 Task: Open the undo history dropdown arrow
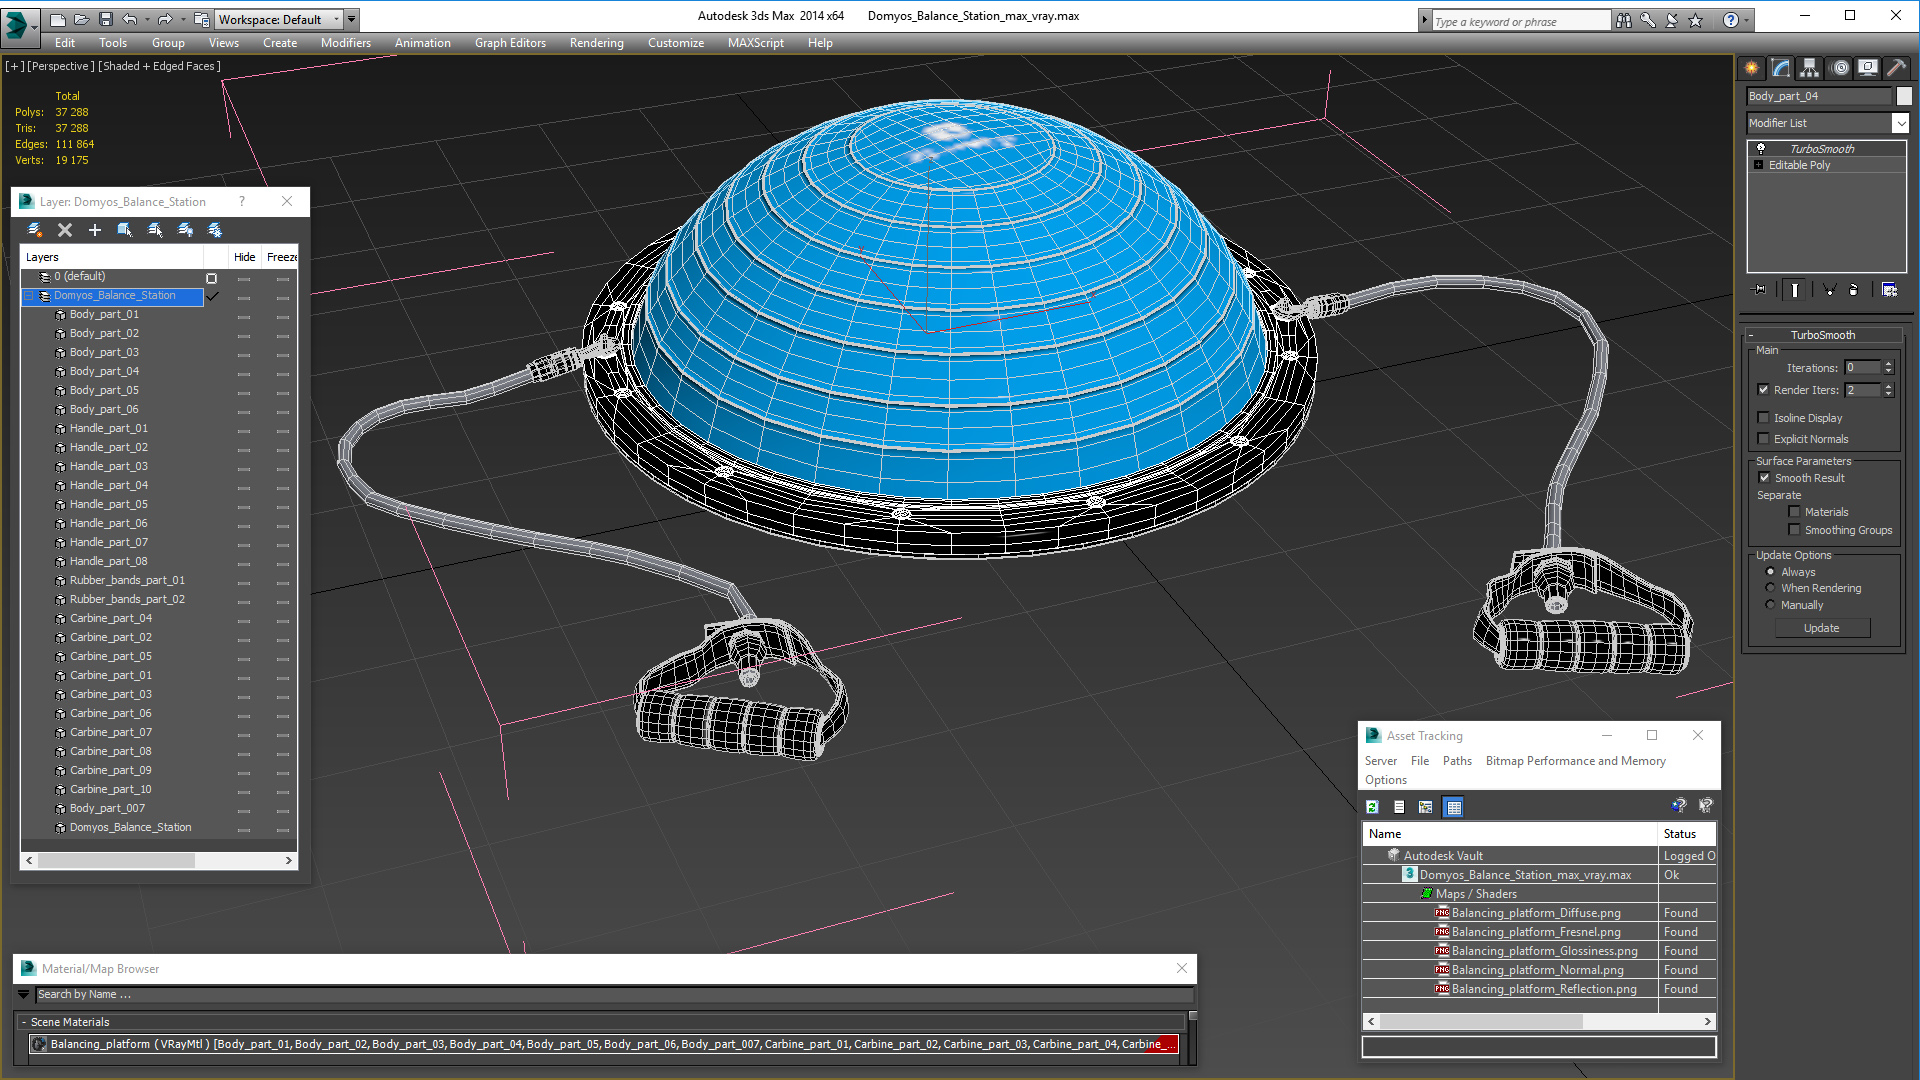click(x=147, y=19)
